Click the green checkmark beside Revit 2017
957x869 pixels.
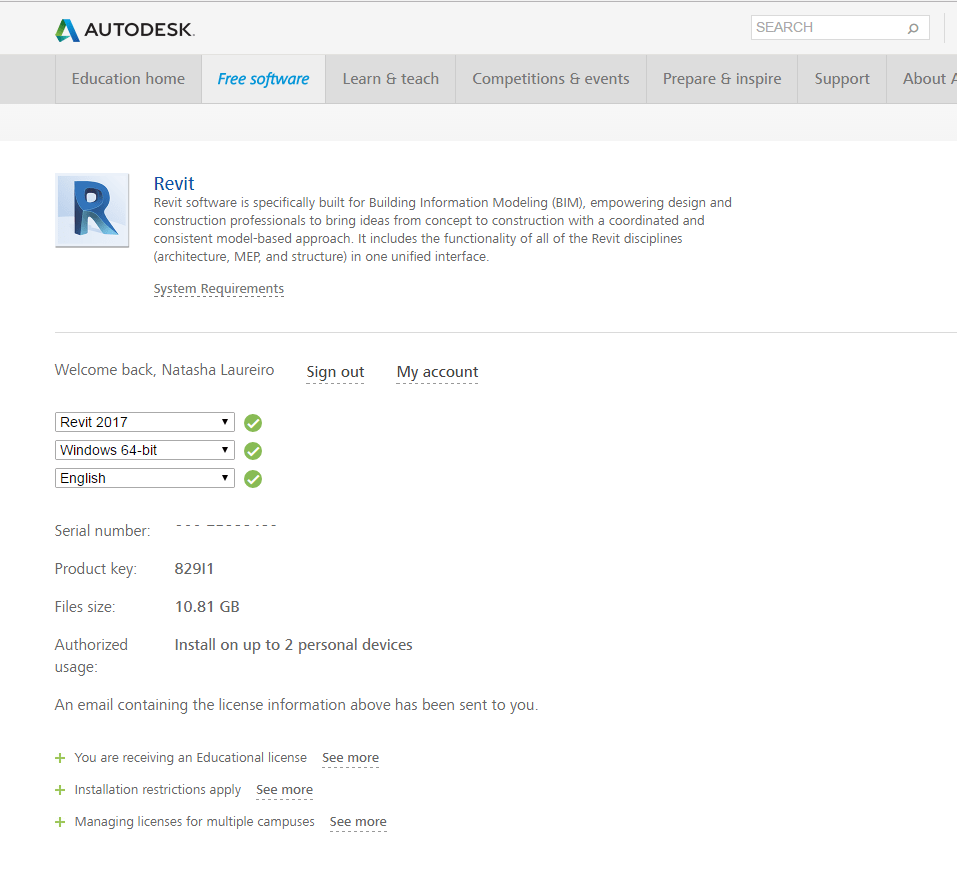[x=253, y=423]
